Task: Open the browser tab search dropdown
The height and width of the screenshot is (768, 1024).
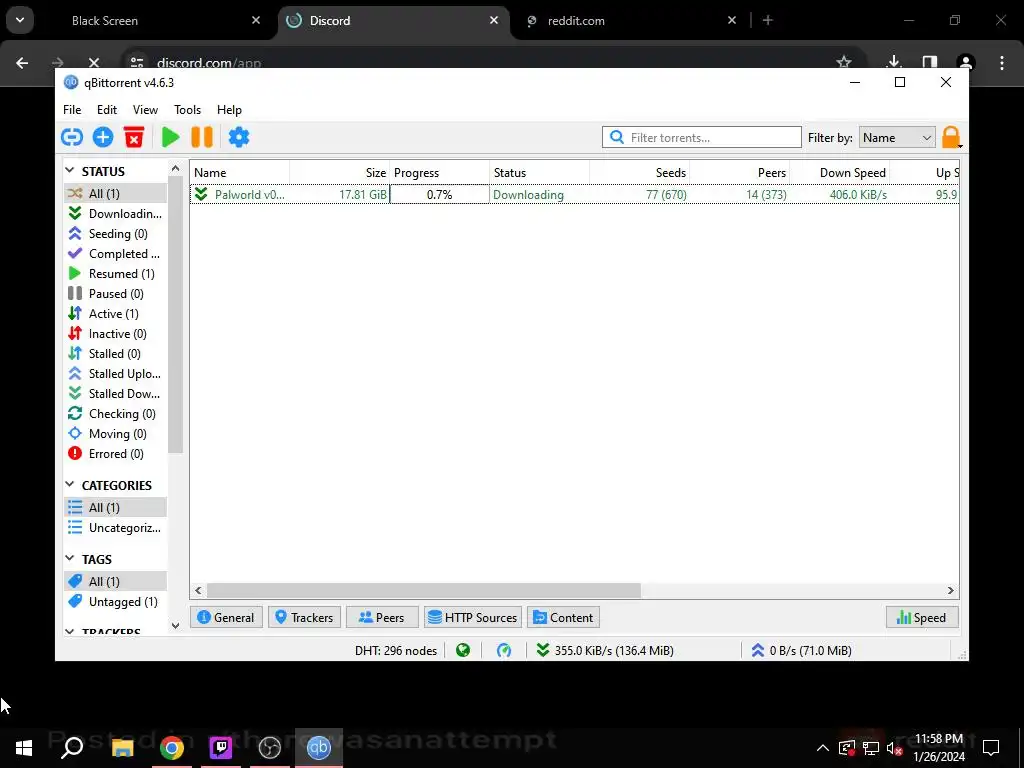Action: (x=20, y=20)
